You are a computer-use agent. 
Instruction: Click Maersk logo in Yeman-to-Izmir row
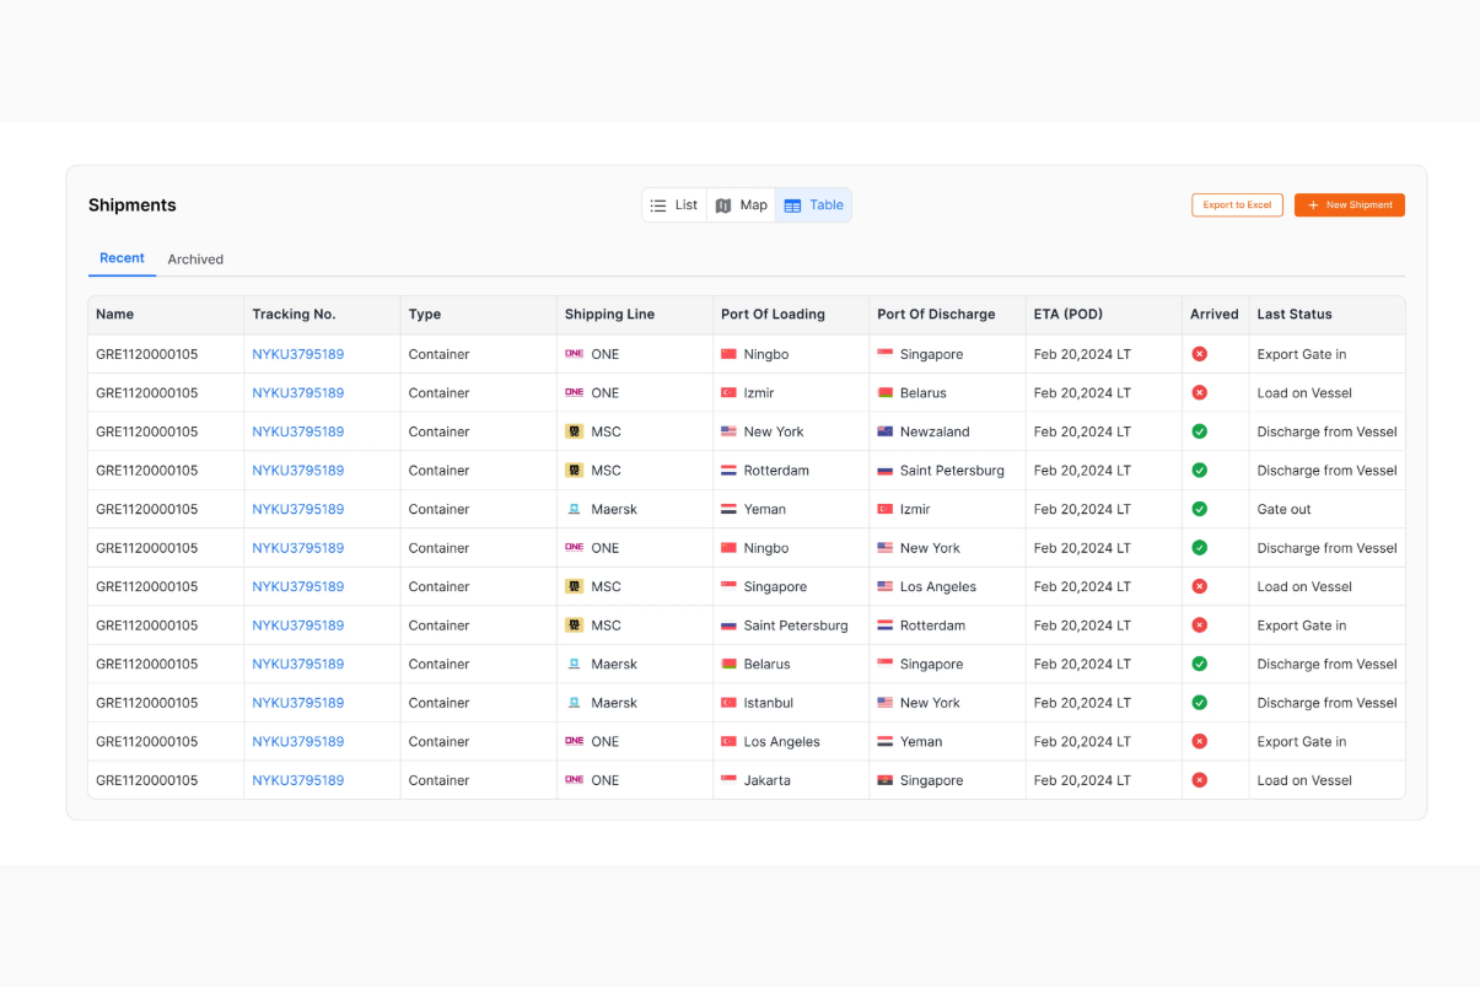(574, 509)
